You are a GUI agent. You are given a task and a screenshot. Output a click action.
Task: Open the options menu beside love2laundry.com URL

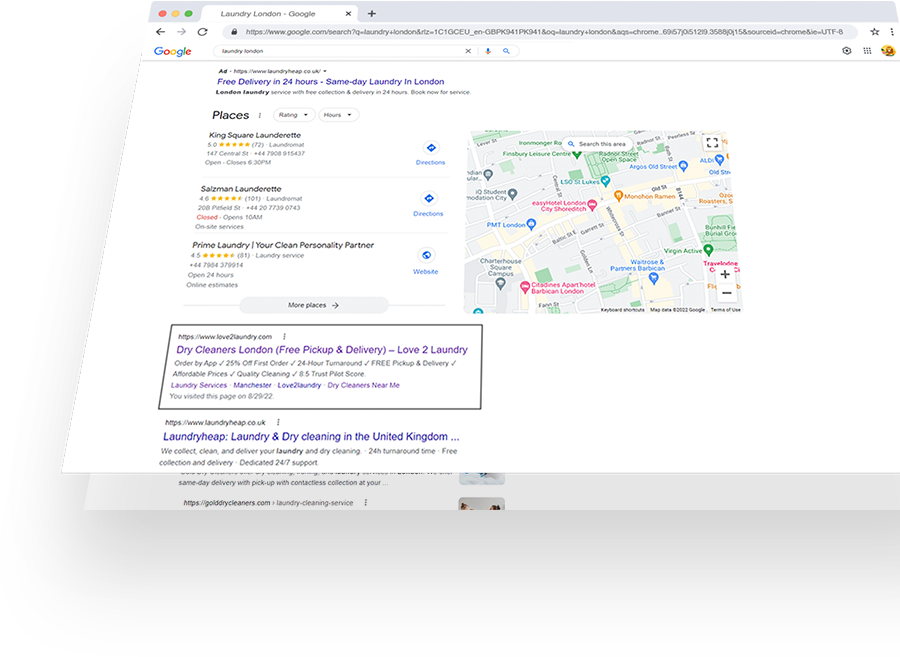[284, 337]
